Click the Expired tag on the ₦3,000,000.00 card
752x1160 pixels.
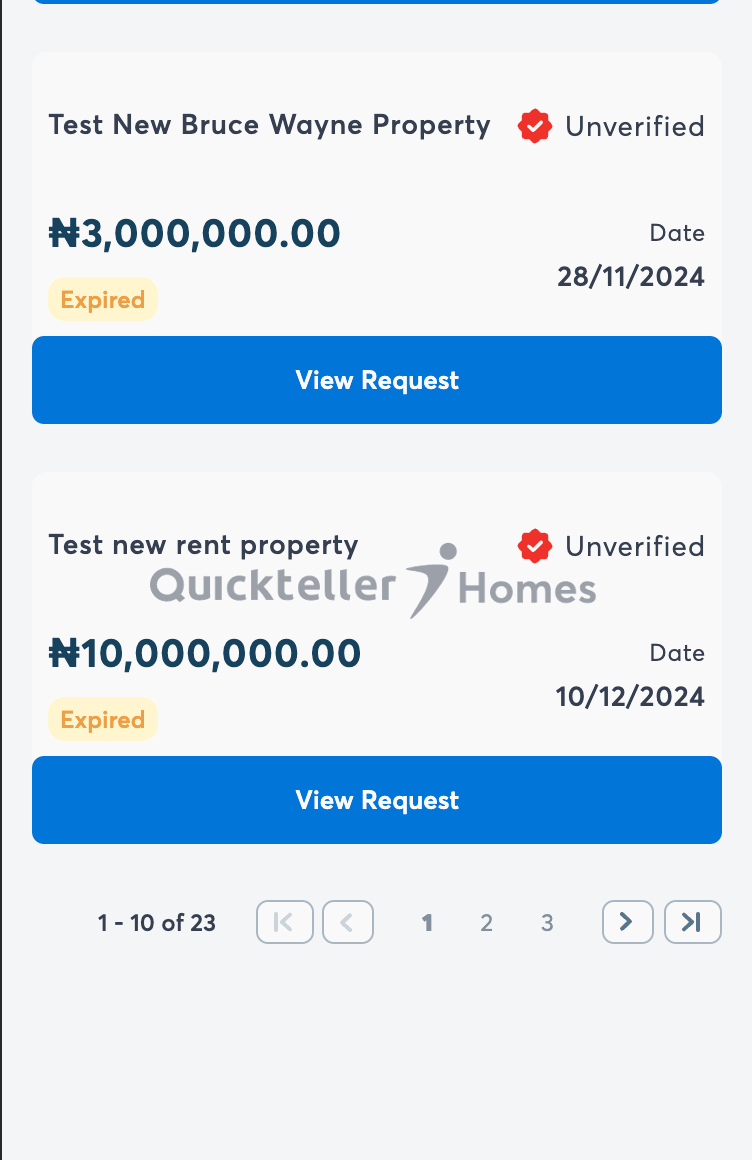click(103, 300)
